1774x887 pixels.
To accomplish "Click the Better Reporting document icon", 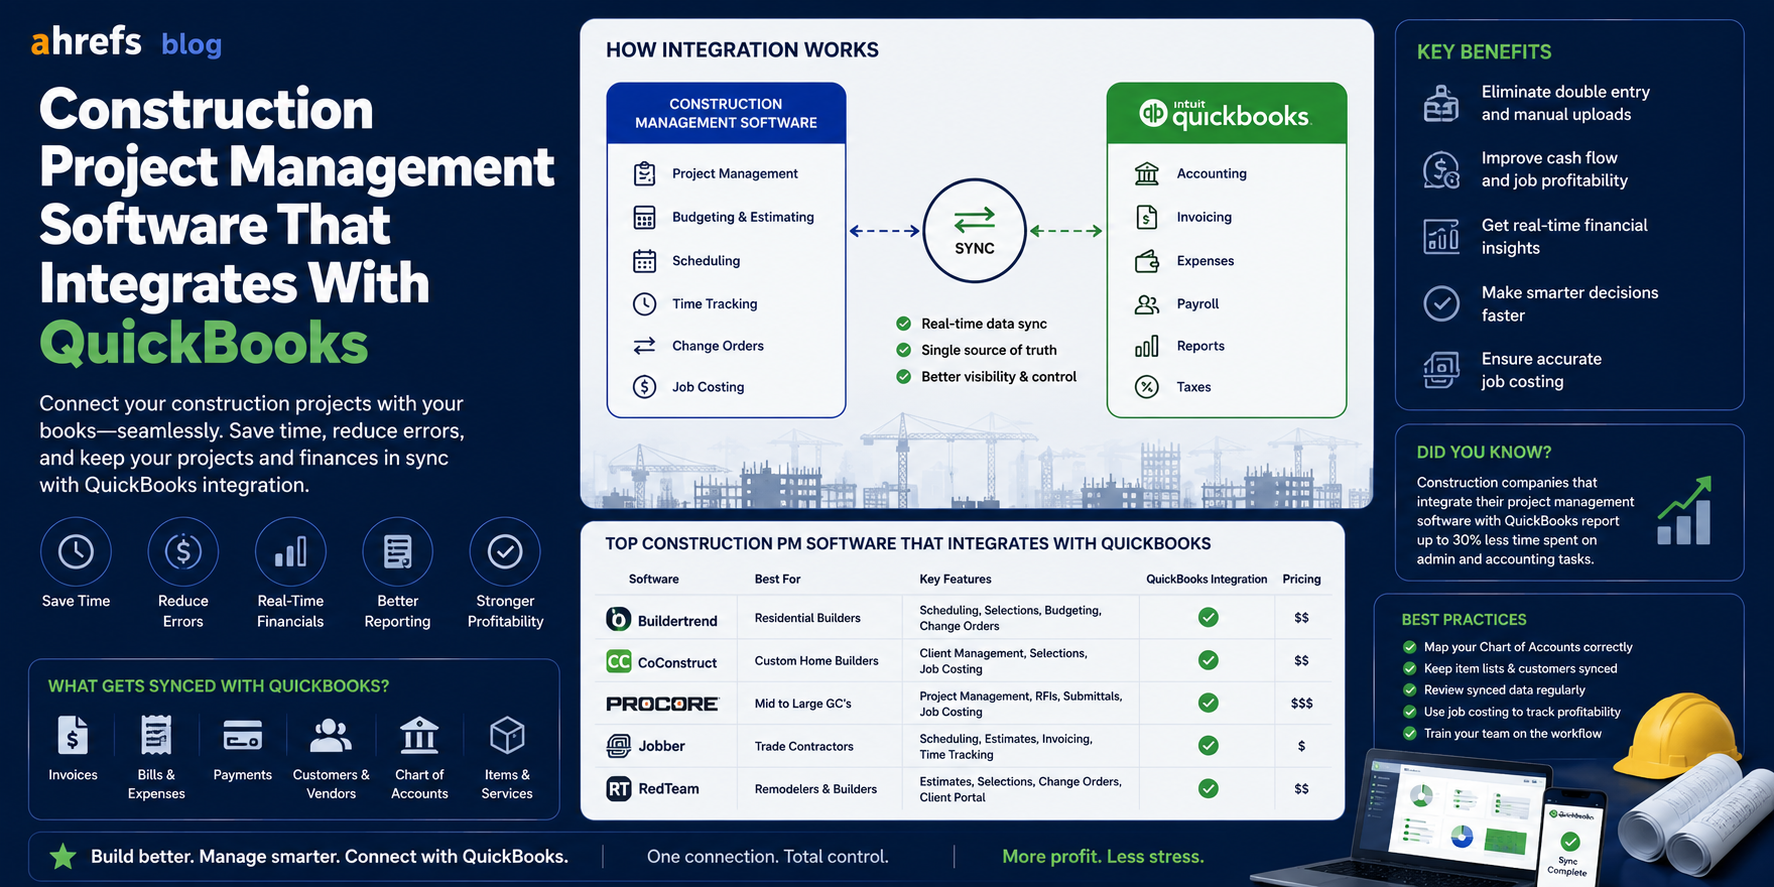I will click(398, 552).
